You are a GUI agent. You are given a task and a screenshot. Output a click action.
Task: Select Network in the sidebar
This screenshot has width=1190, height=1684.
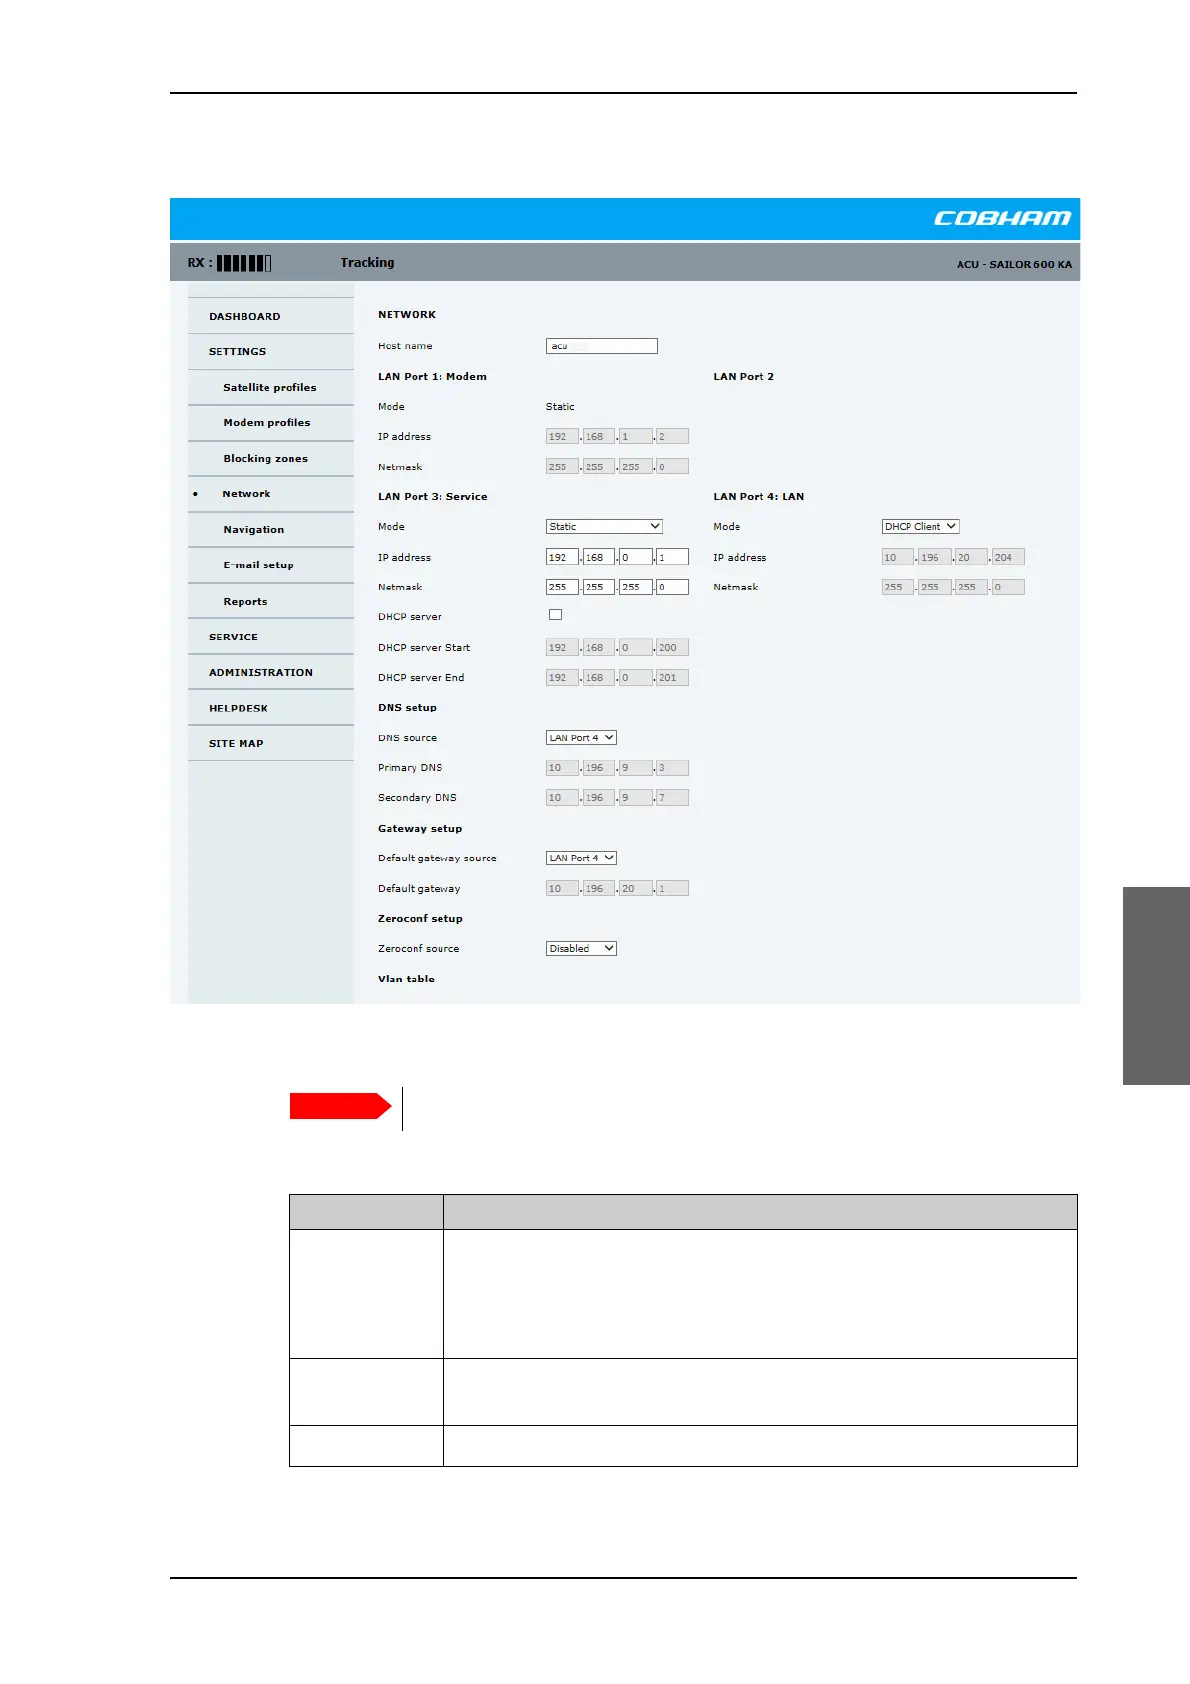tap(247, 494)
